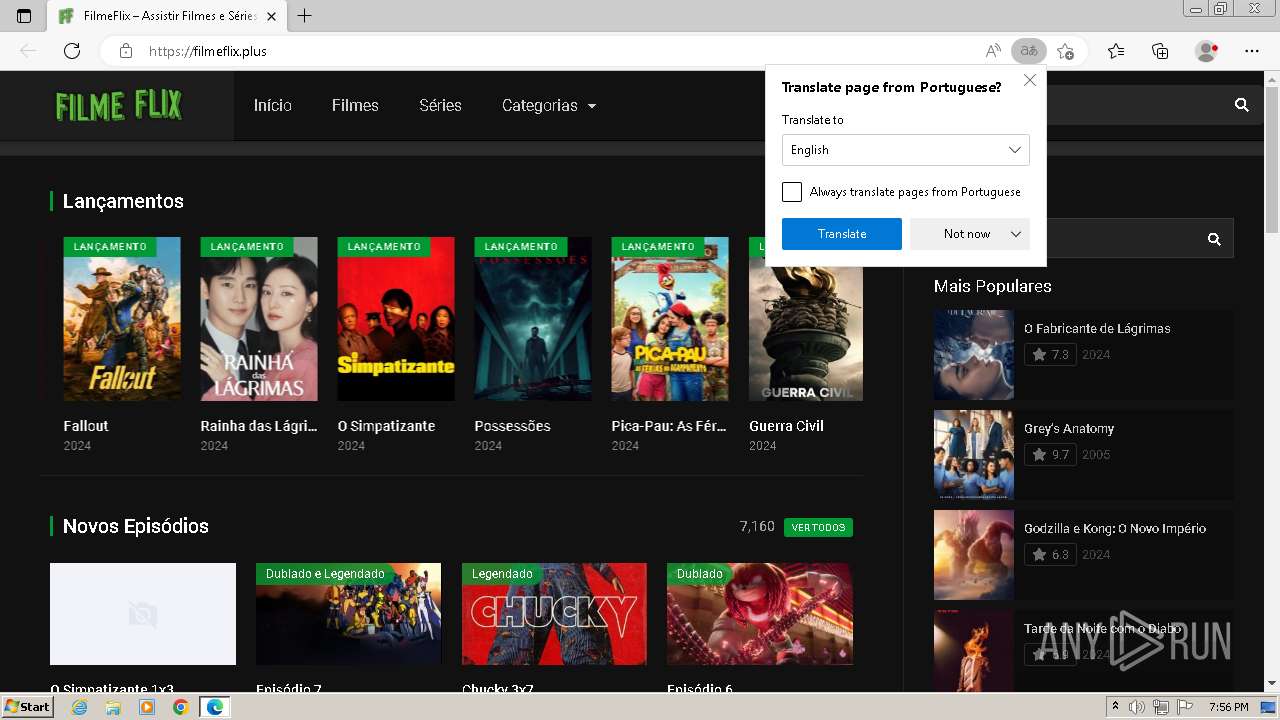
Task: Close the translate popup
Action: coord(1030,80)
